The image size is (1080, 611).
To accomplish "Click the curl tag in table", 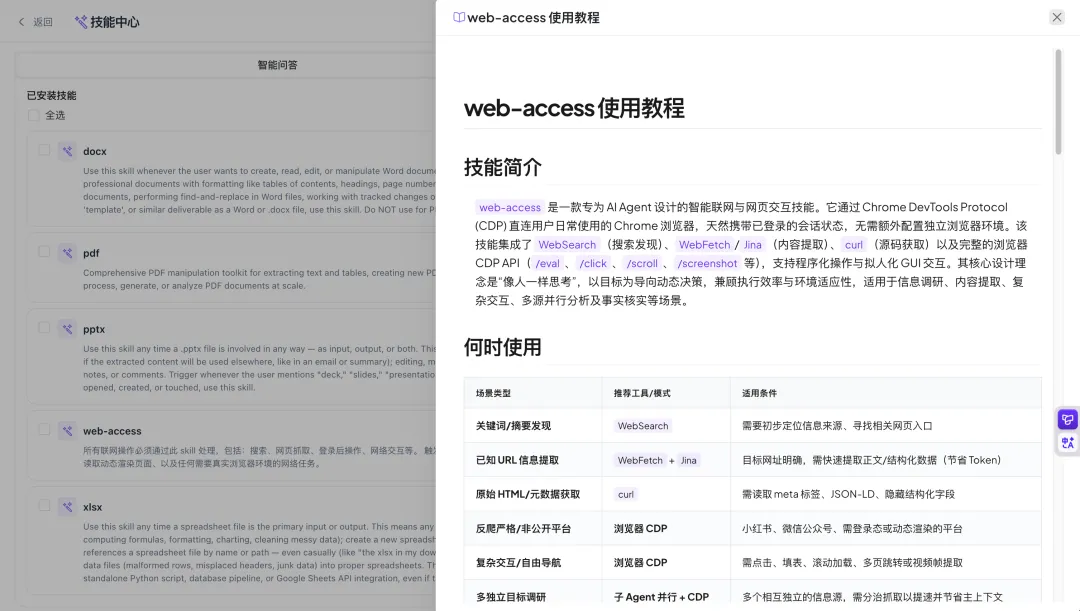I will point(625,494).
